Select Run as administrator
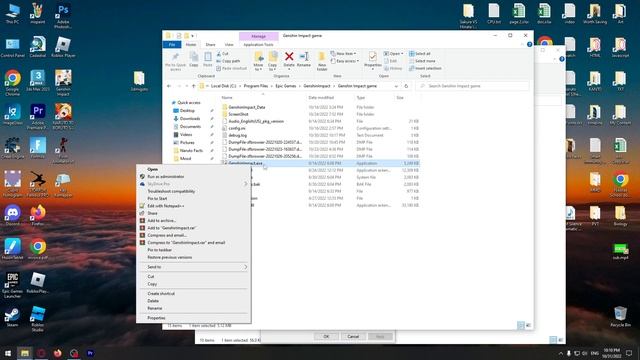 click(x=166, y=177)
